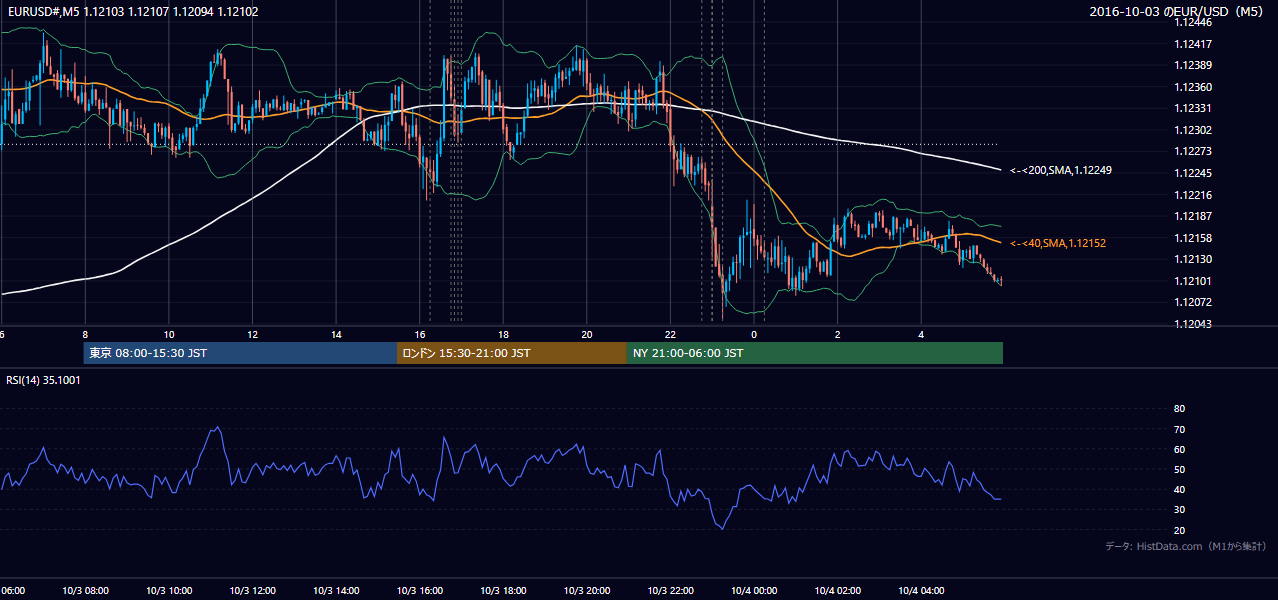This screenshot has height=600, width=1278.
Task: Click hour tick 14 below the price chart
Action: coord(336,335)
